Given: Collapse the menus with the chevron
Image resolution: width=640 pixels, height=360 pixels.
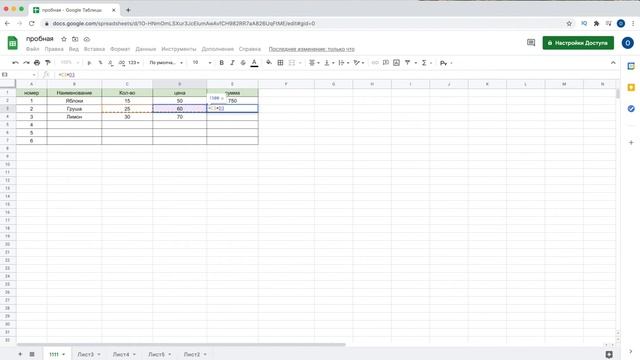Looking at the screenshot, I should [613, 63].
